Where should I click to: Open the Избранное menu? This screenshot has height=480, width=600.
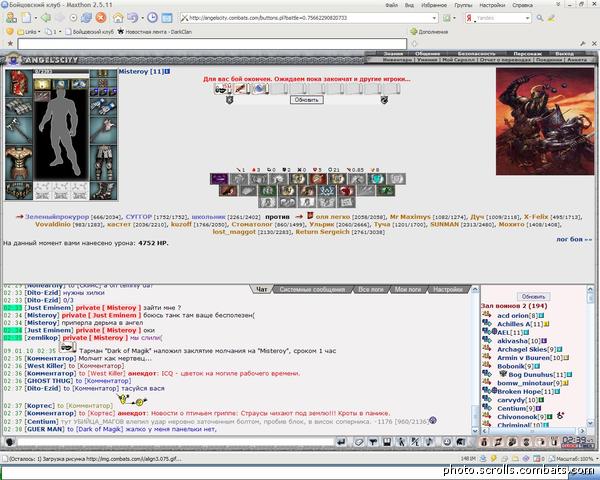[x=434, y=5]
